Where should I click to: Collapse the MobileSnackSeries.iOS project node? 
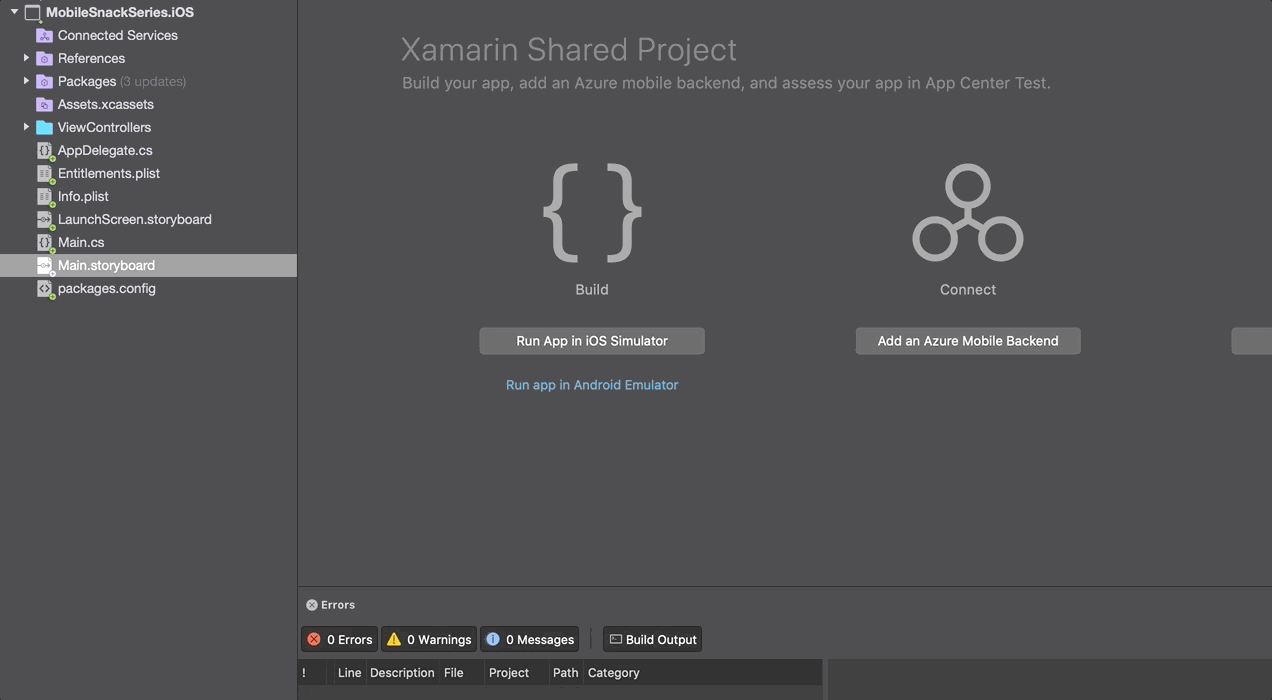click(x=14, y=12)
